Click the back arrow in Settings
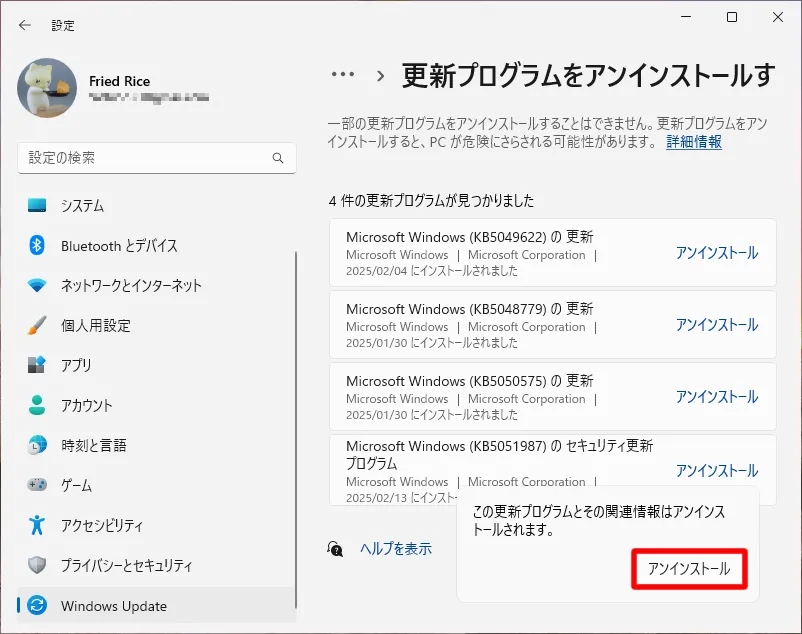Screen dimensions: 802x634 25,25
